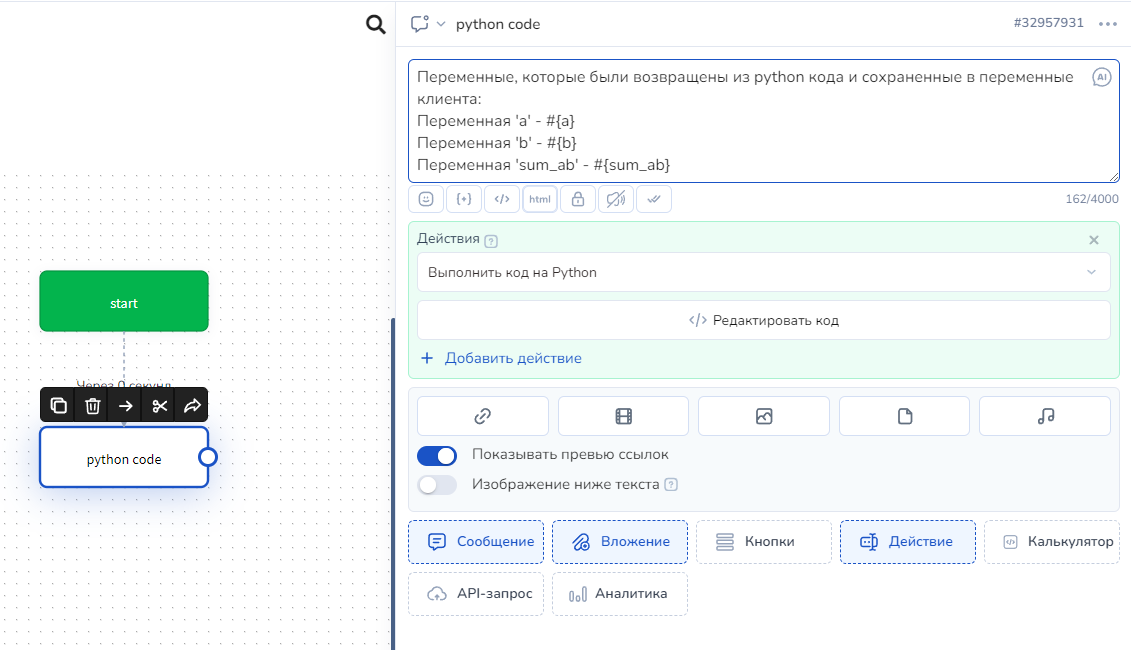Expand the message type chevron beside block title
1131x650 pixels.
pyautogui.click(x=441, y=24)
